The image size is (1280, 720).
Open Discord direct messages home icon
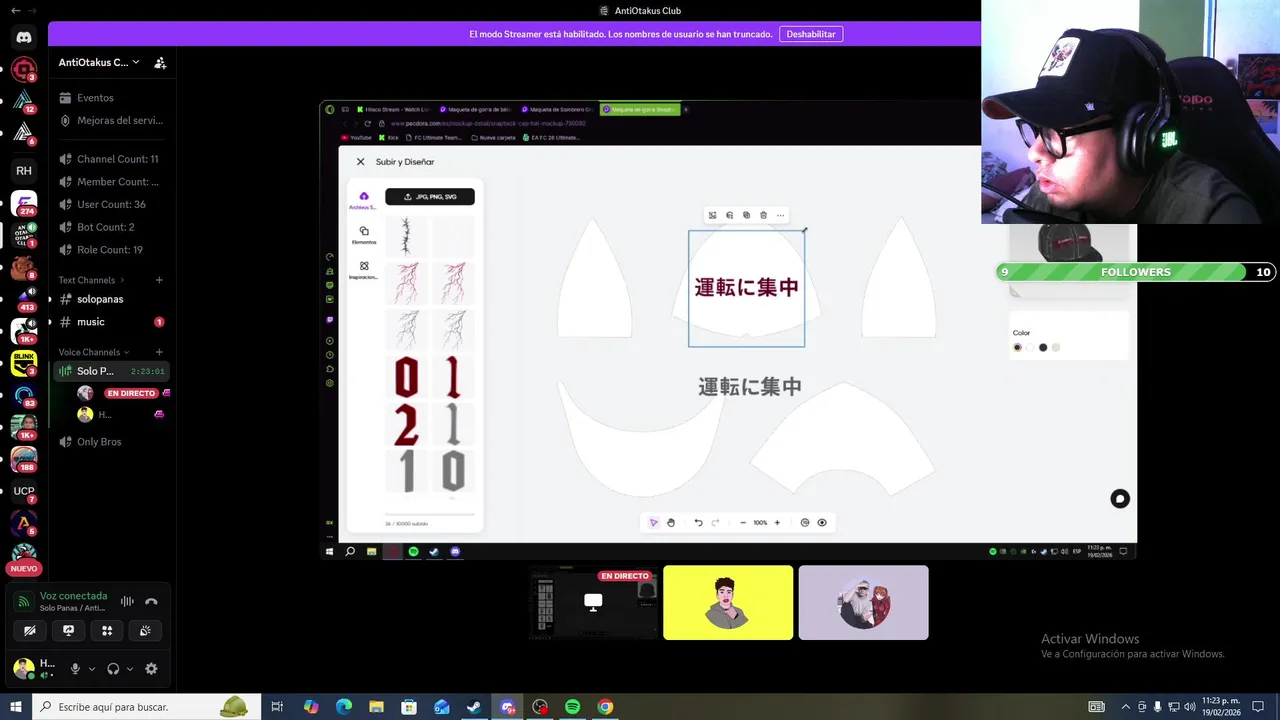point(24,37)
